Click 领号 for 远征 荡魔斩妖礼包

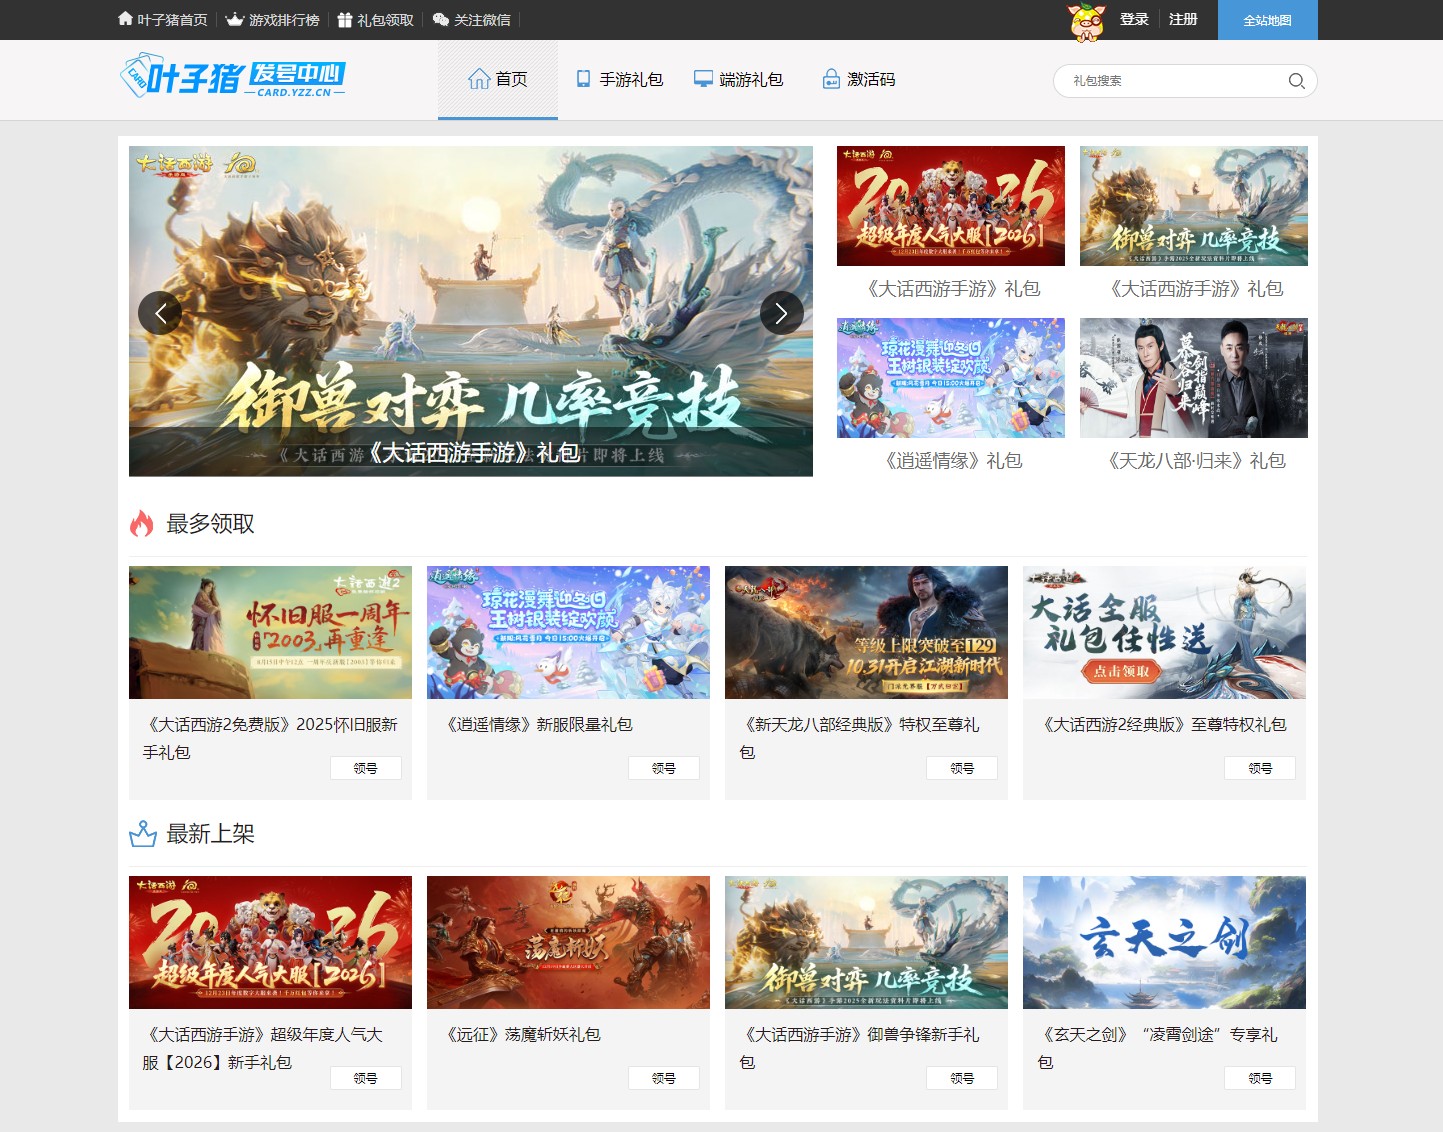pyautogui.click(x=663, y=1078)
